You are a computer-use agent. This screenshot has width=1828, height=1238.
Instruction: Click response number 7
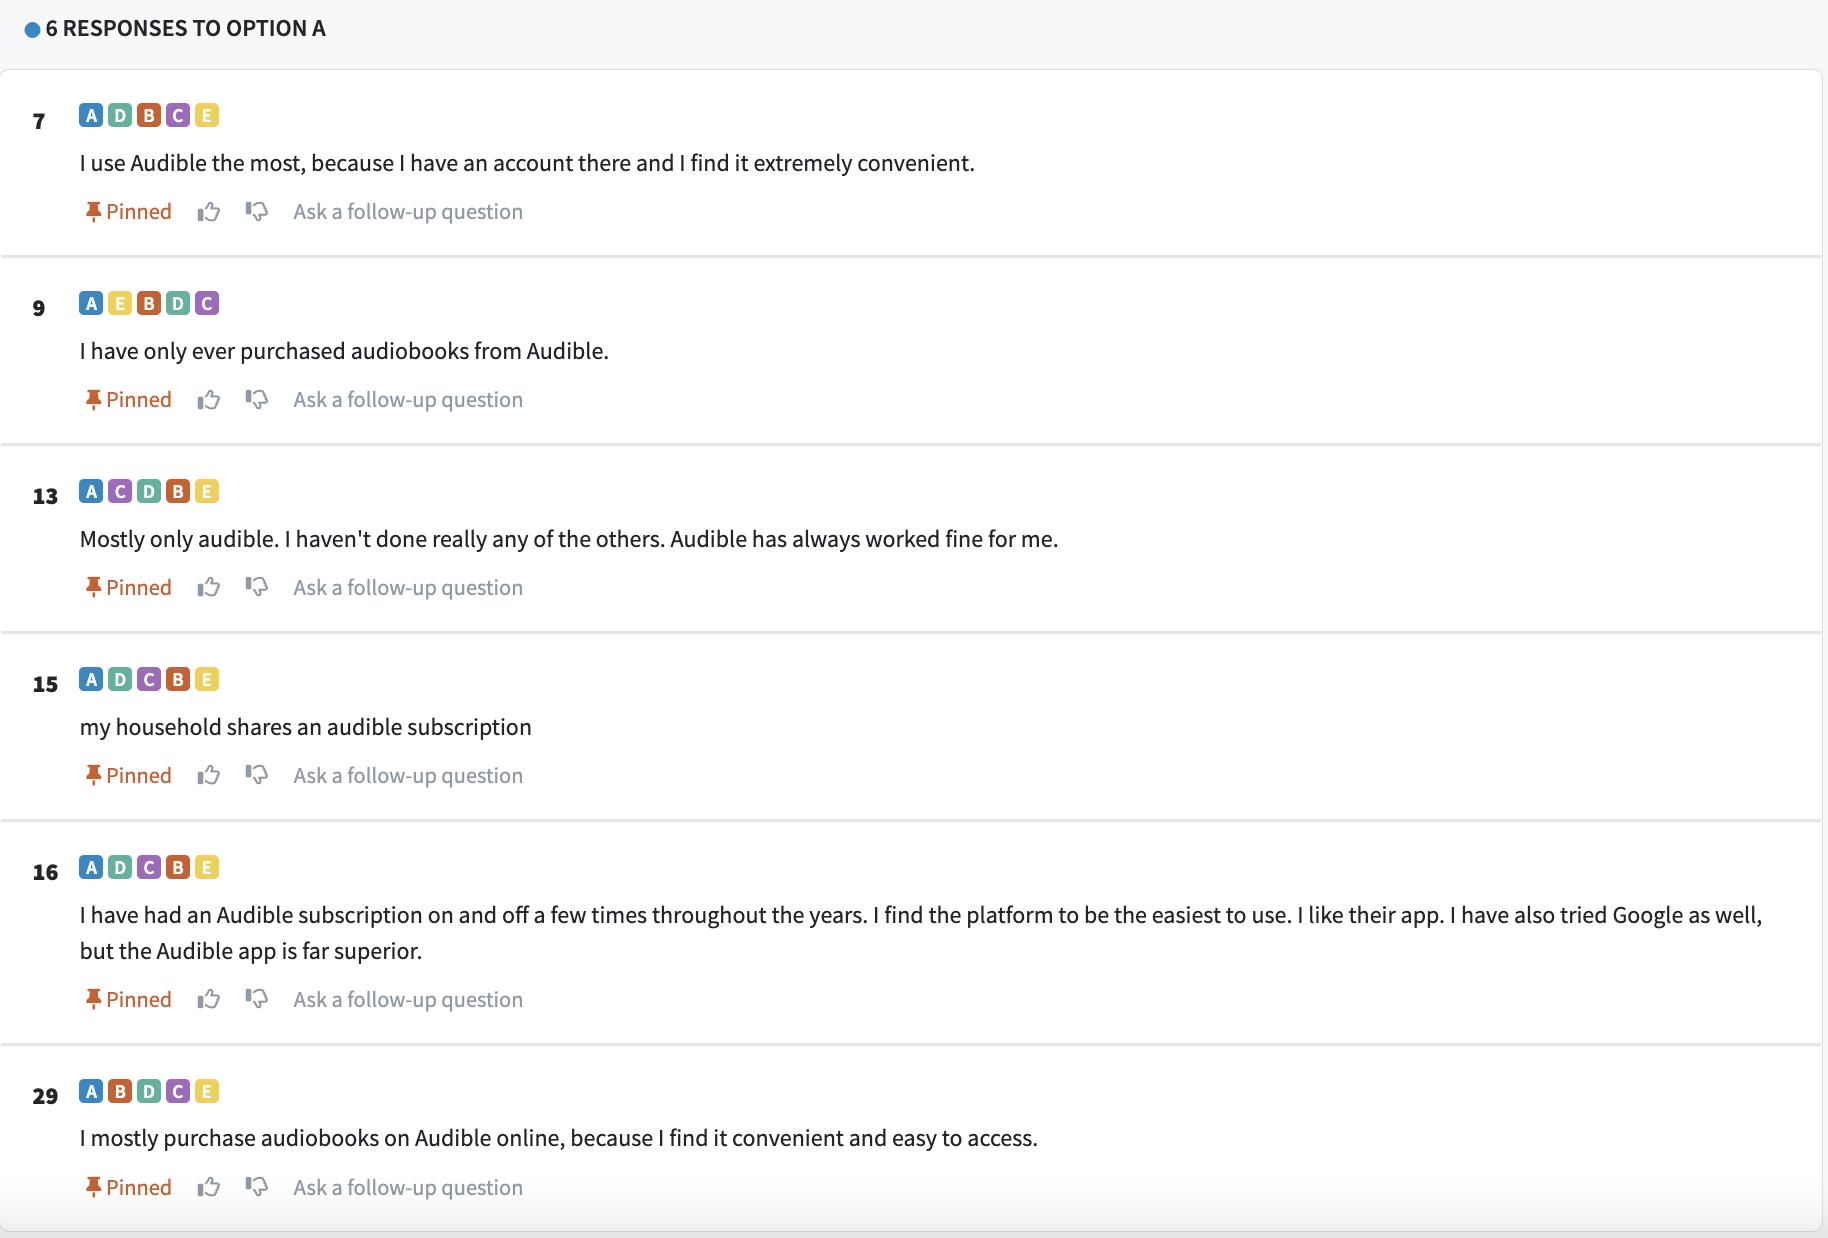click(39, 121)
